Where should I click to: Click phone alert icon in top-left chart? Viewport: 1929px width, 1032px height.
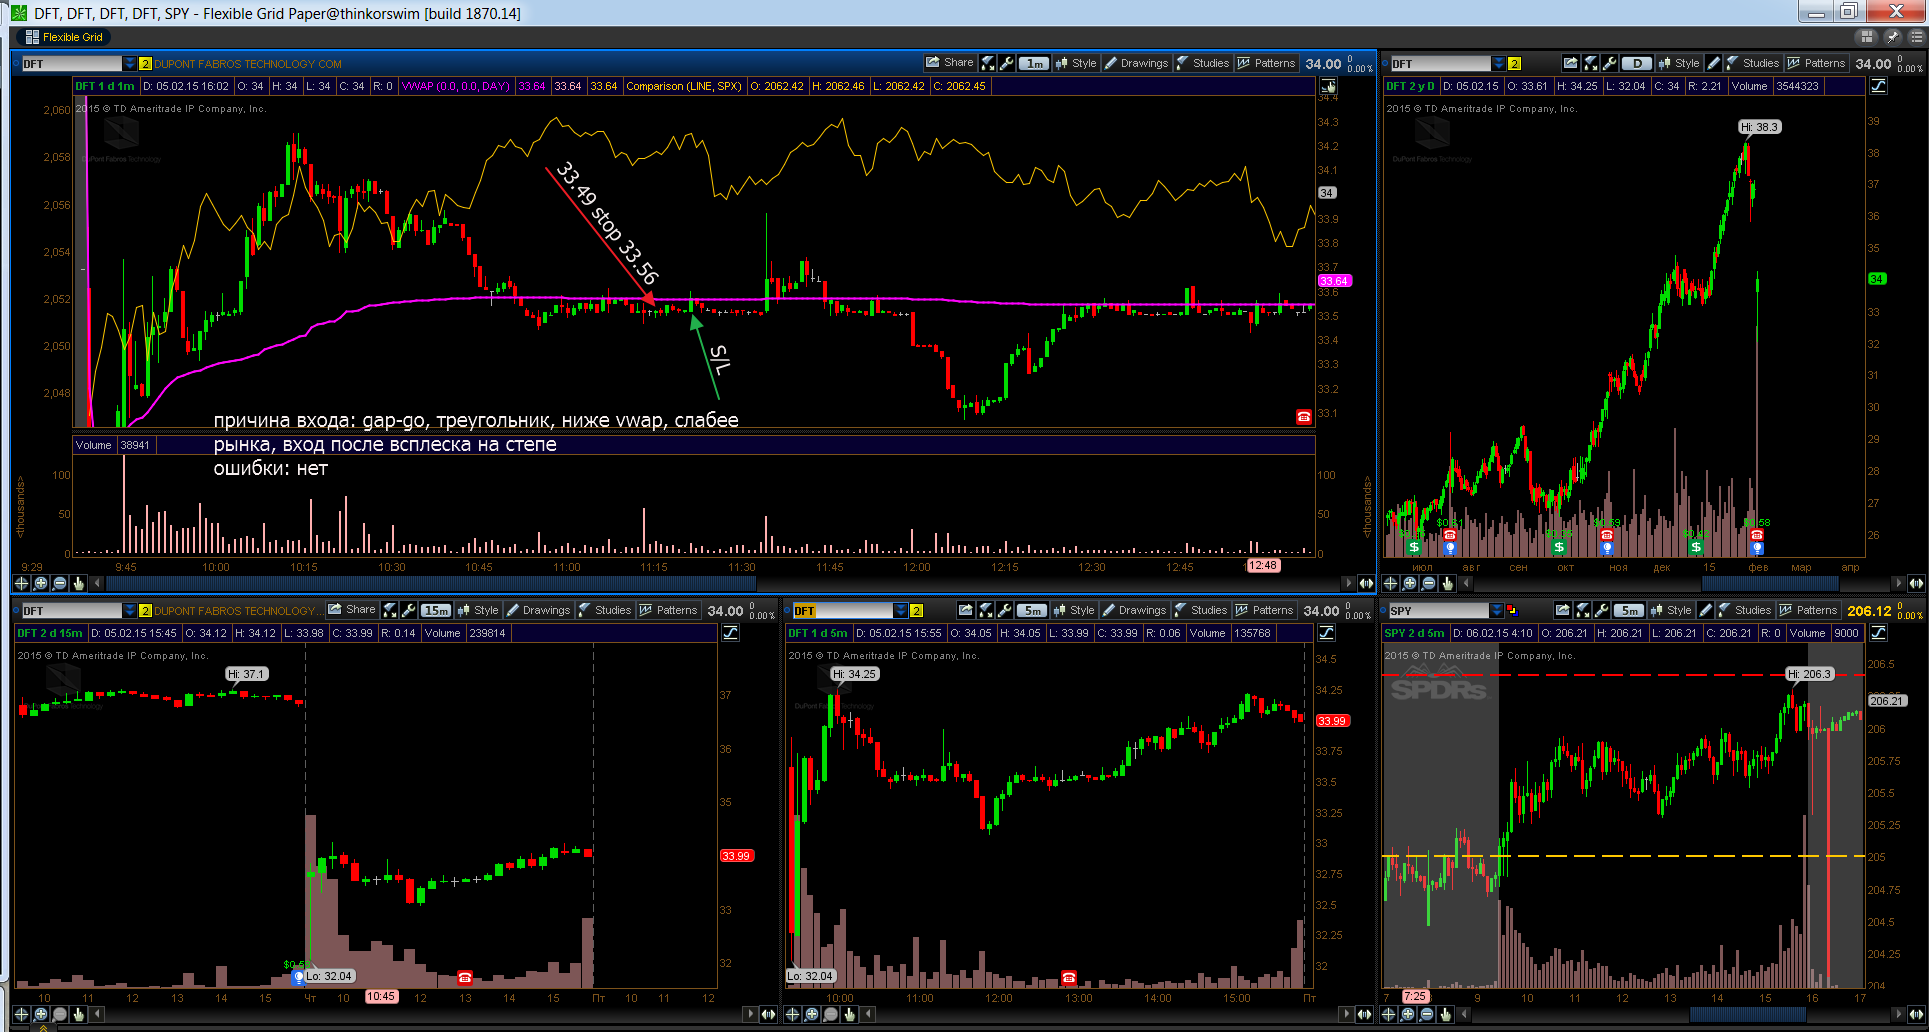point(1303,417)
